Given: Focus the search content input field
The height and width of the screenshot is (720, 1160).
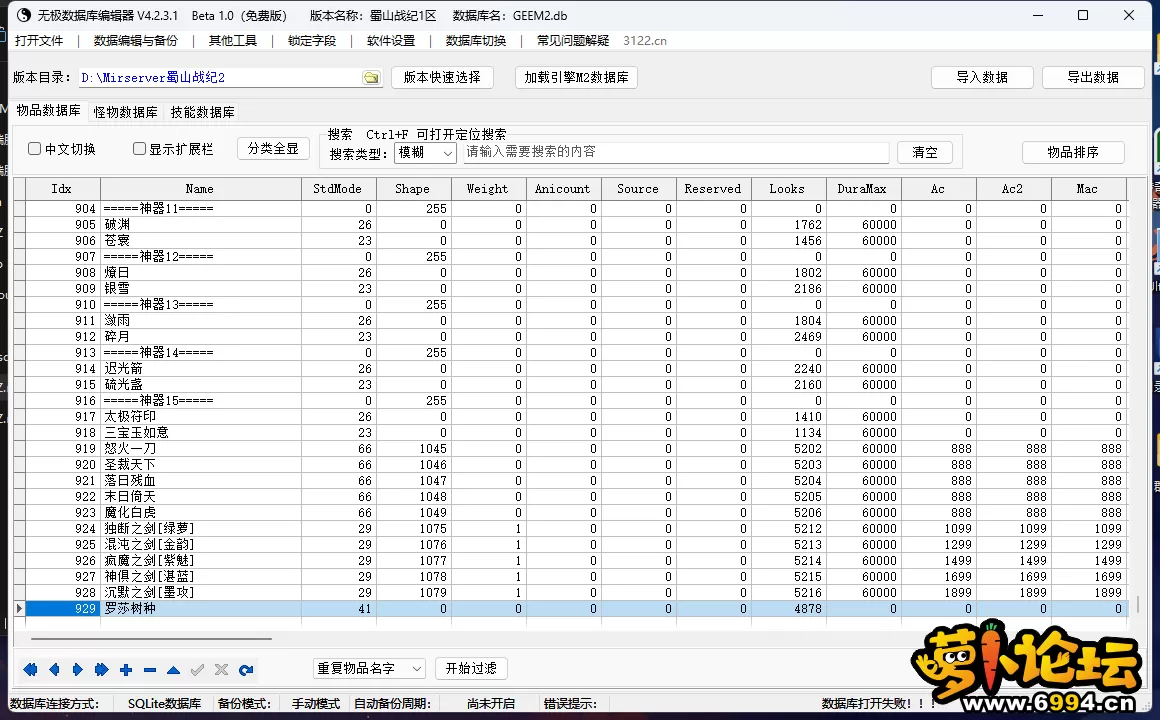Looking at the screenshot, I should (x=676, y=152).
